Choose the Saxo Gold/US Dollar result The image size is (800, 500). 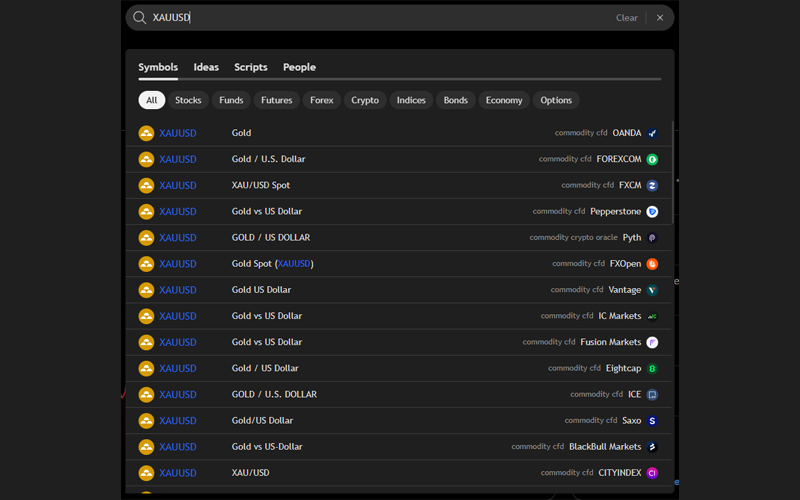click(x=400, y=421)
